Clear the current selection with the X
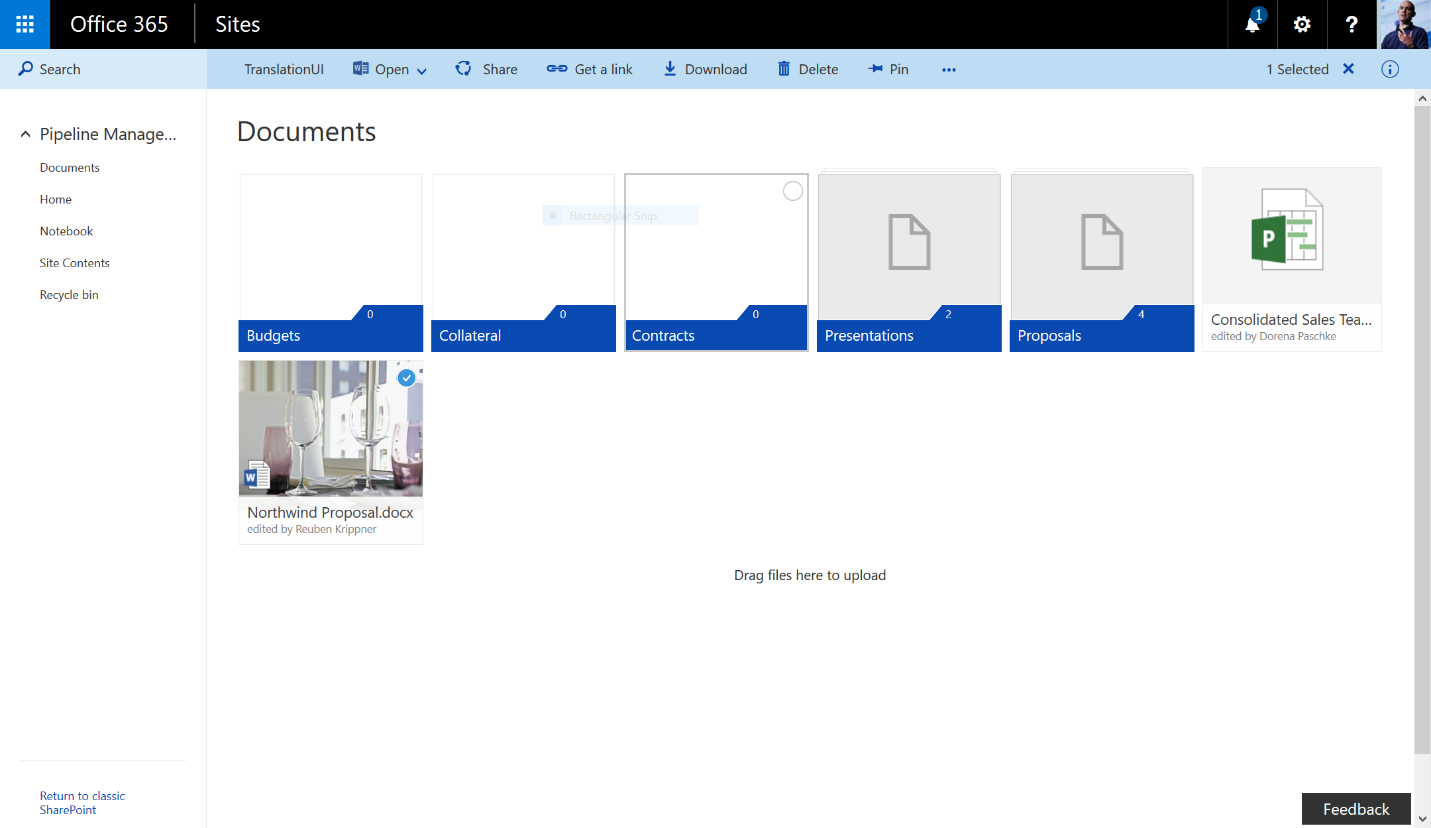 click(1348, 69)
